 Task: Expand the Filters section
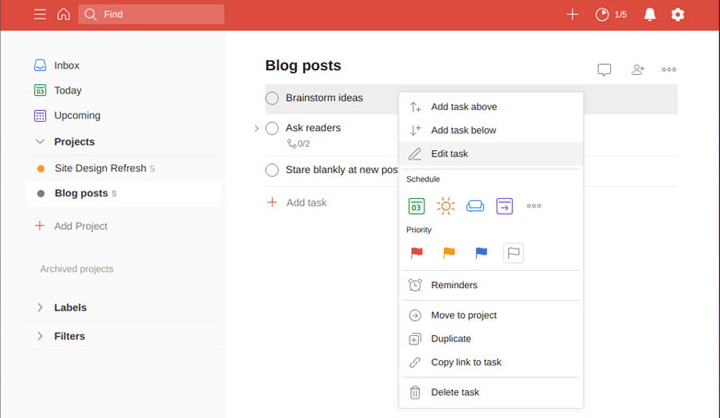coord(40,336)
